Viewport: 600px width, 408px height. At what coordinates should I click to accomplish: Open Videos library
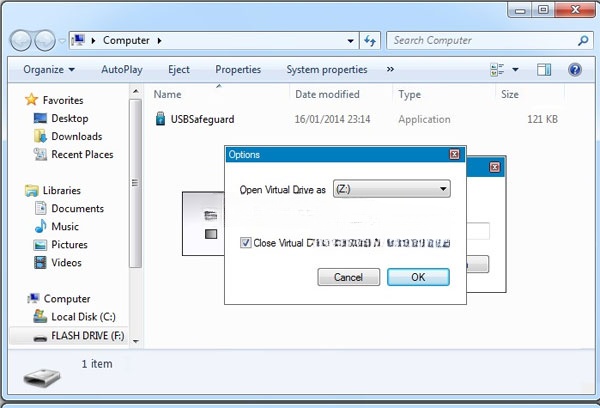point(66,263)
